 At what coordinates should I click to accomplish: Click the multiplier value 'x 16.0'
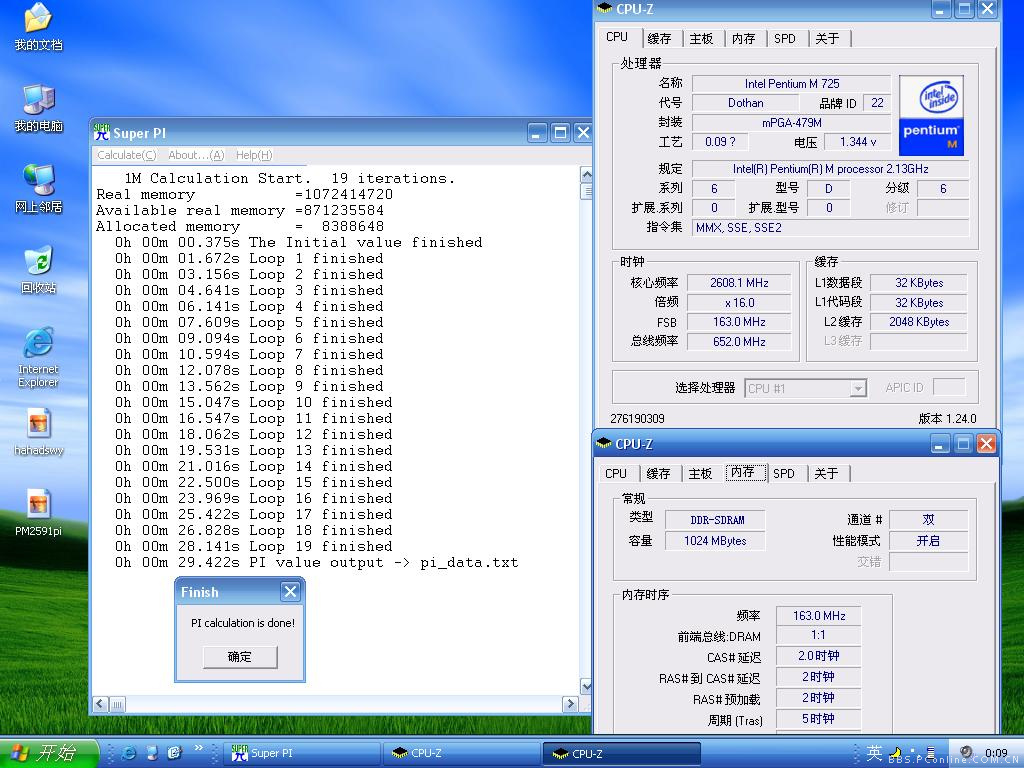tap(739, 302)
